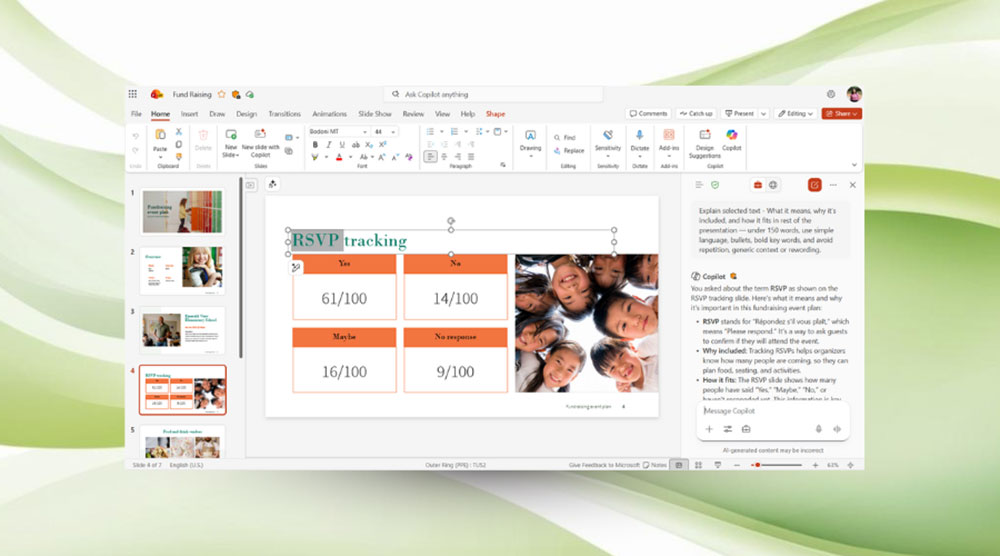Screen dimensions: 1000x556
Task: Select the web globe icon in Copilot pane
Action: 773,185
